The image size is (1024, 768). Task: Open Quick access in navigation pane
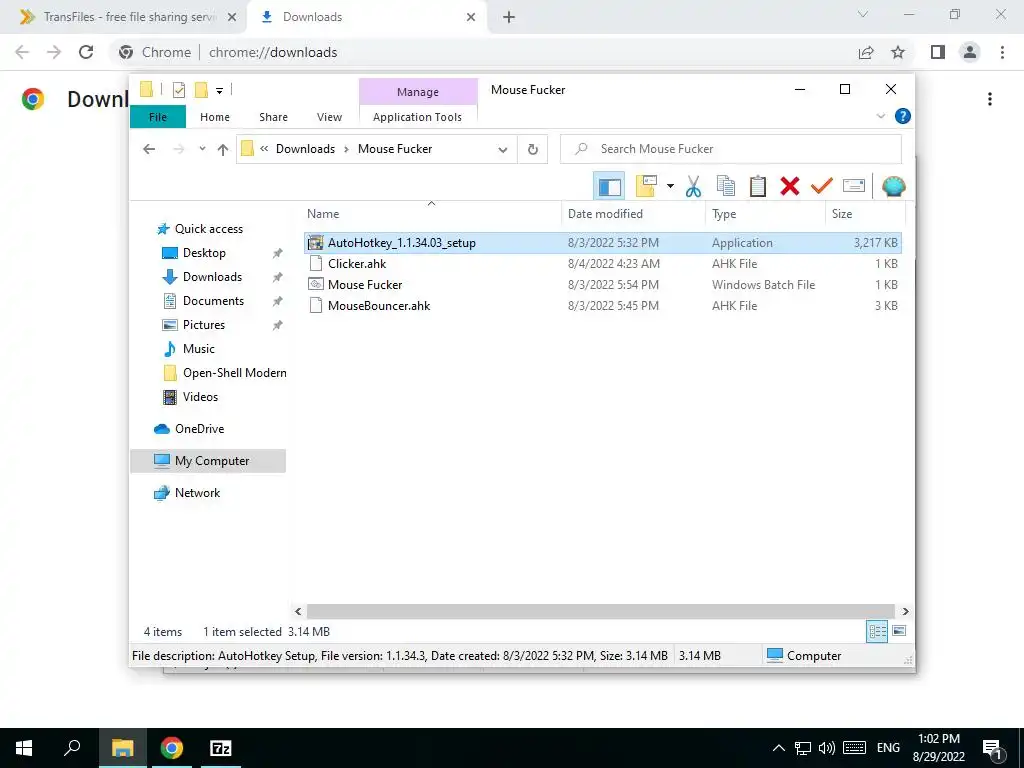pyautogui.click(x=208, y=229)
